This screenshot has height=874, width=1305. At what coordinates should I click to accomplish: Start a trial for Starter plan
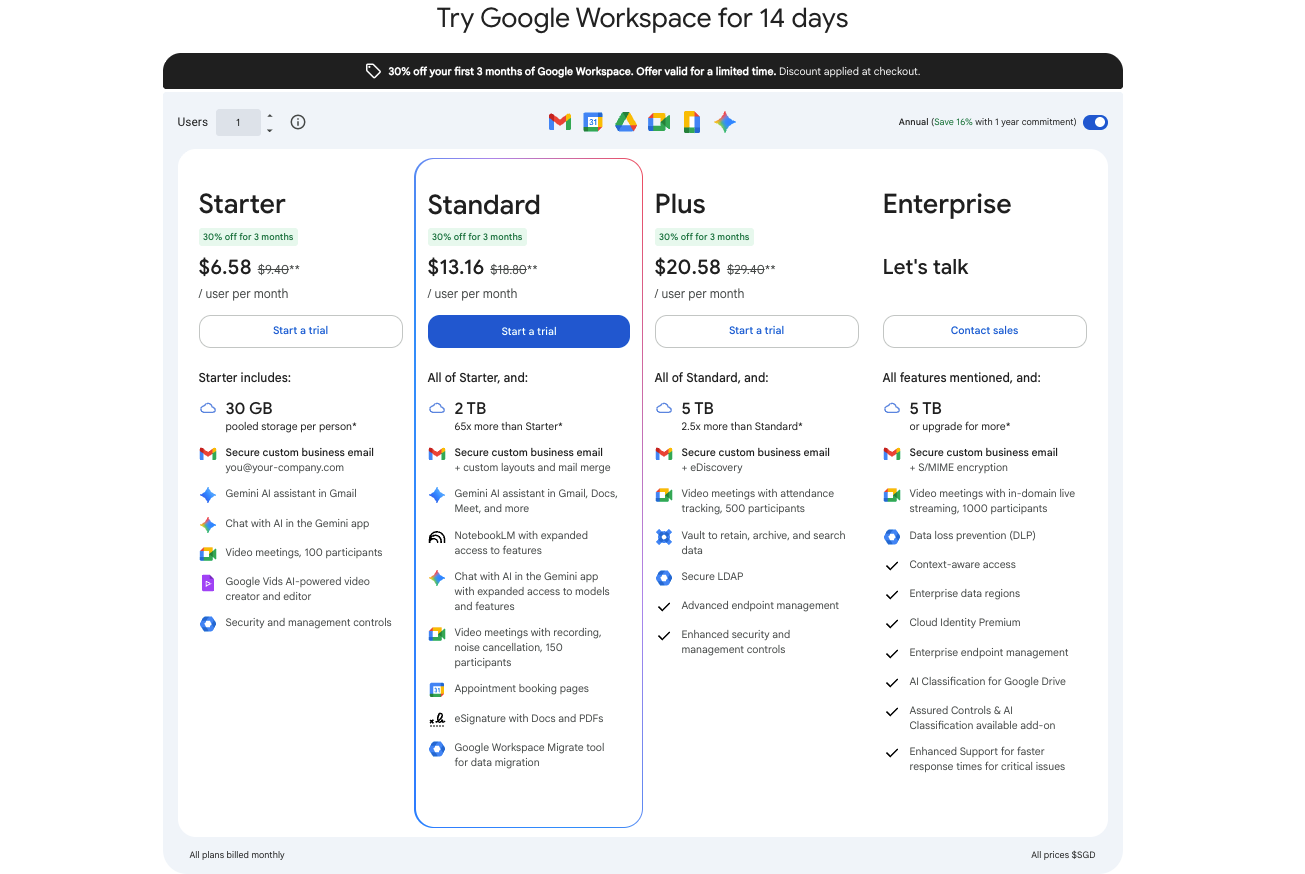point(301,331)
